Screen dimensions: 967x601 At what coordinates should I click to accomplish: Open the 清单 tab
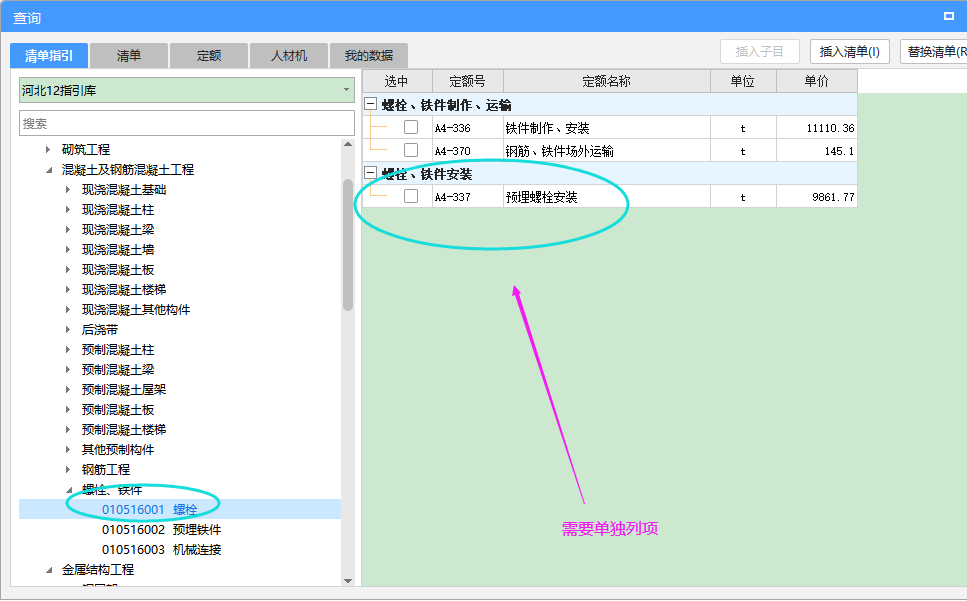click(x=129, y=55)
